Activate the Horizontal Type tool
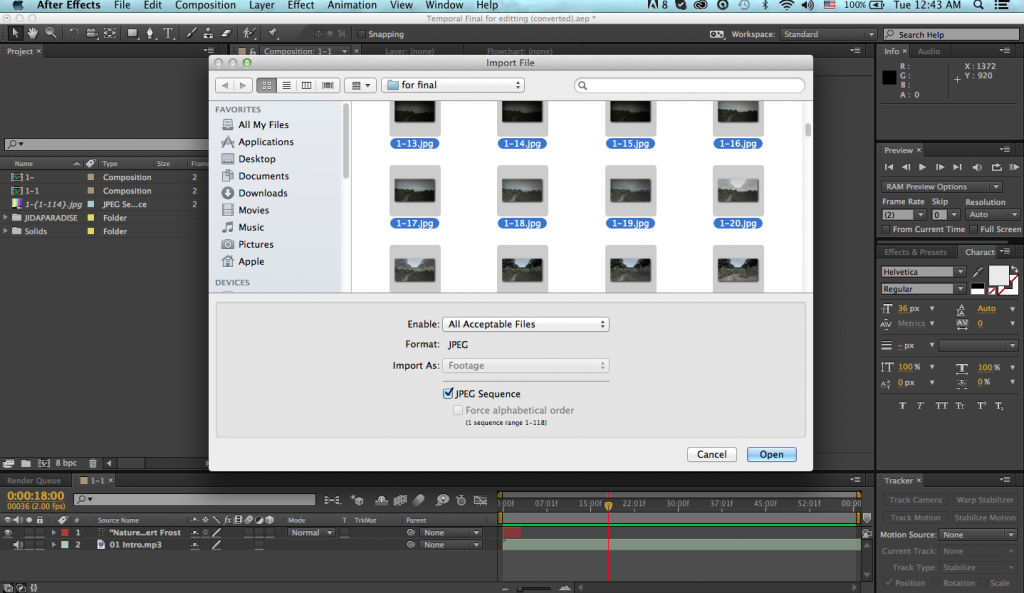The image size is (1024, 593). (x=168, y=32)
